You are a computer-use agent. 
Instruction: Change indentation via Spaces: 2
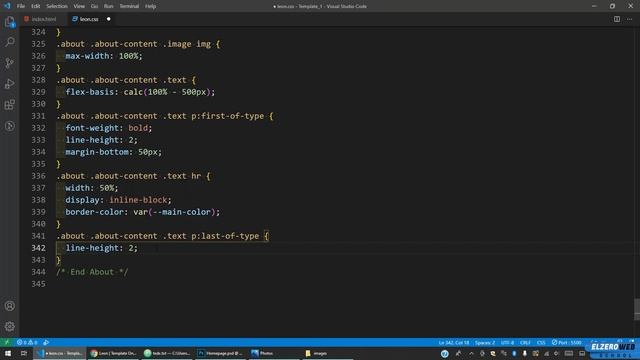pos(485,342)
